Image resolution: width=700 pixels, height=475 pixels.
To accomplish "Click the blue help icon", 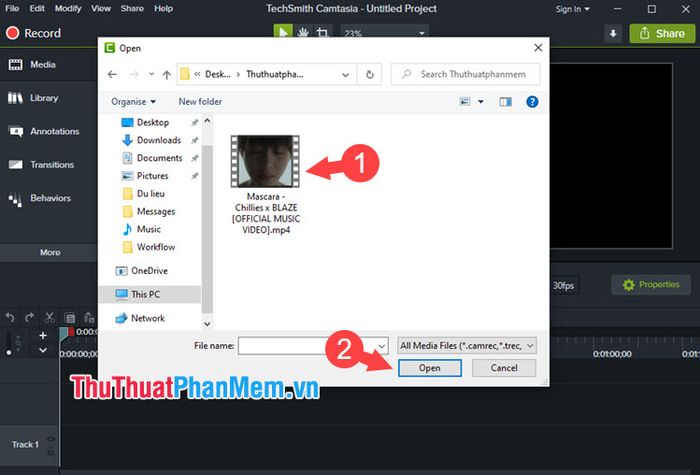I will click(532, 102).
